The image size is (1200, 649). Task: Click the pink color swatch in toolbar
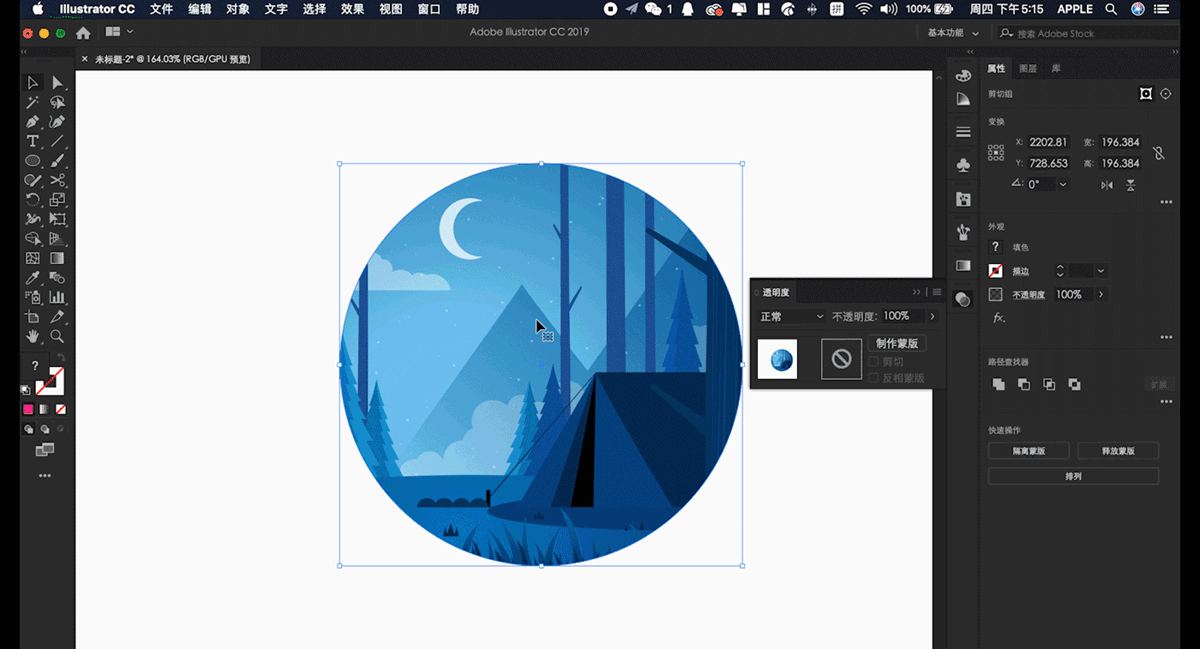click(x=28, y=409)
